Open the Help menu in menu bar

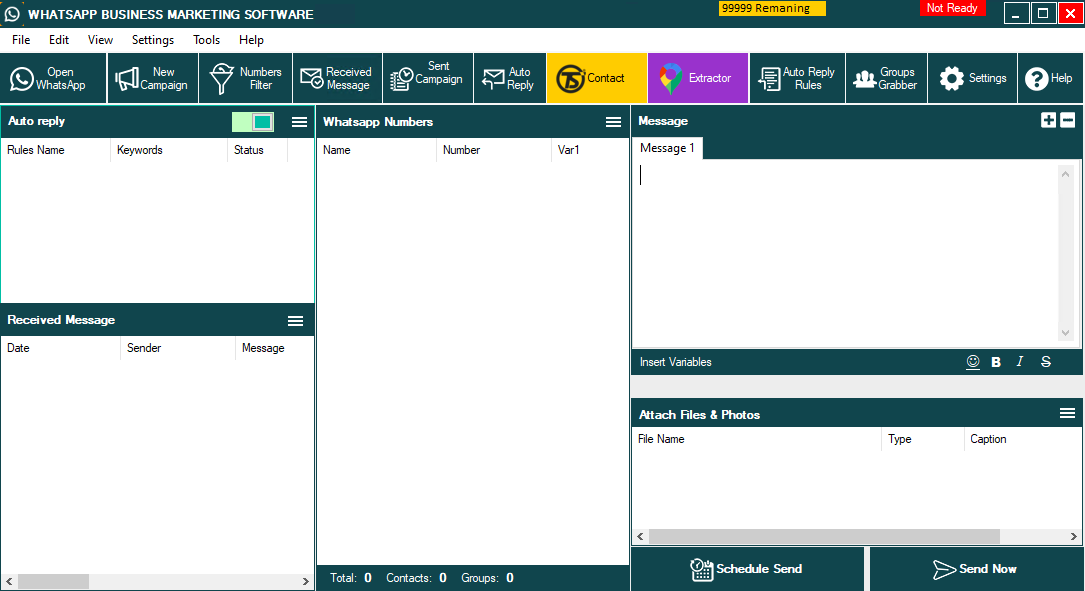tap(251, 40)
